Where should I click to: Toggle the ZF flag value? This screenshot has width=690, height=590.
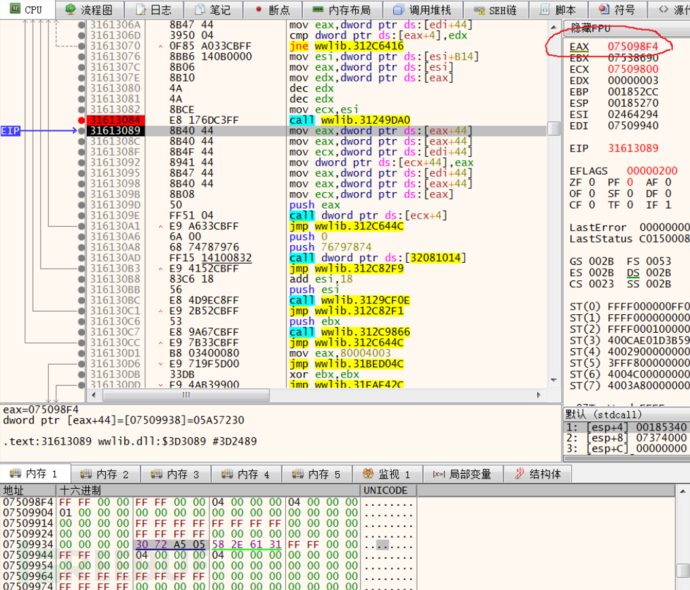pos(590,184)
